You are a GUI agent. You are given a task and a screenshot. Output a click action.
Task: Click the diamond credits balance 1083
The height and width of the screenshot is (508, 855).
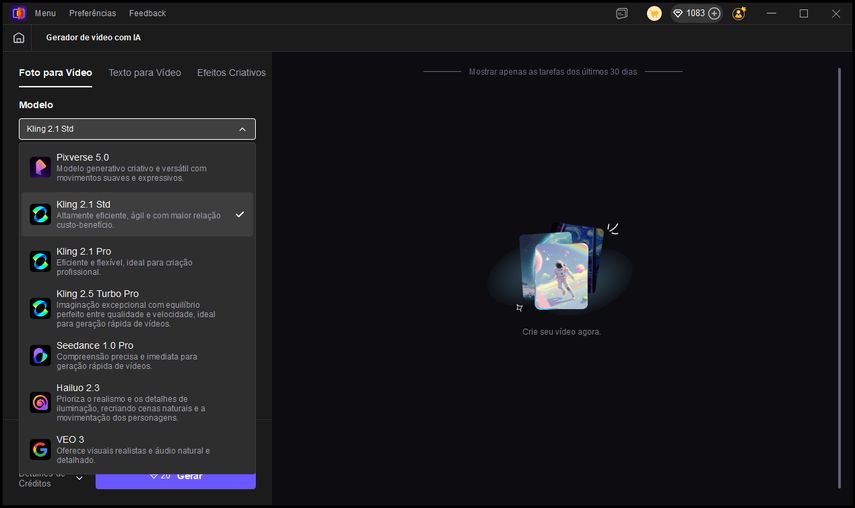click(689, 13)
